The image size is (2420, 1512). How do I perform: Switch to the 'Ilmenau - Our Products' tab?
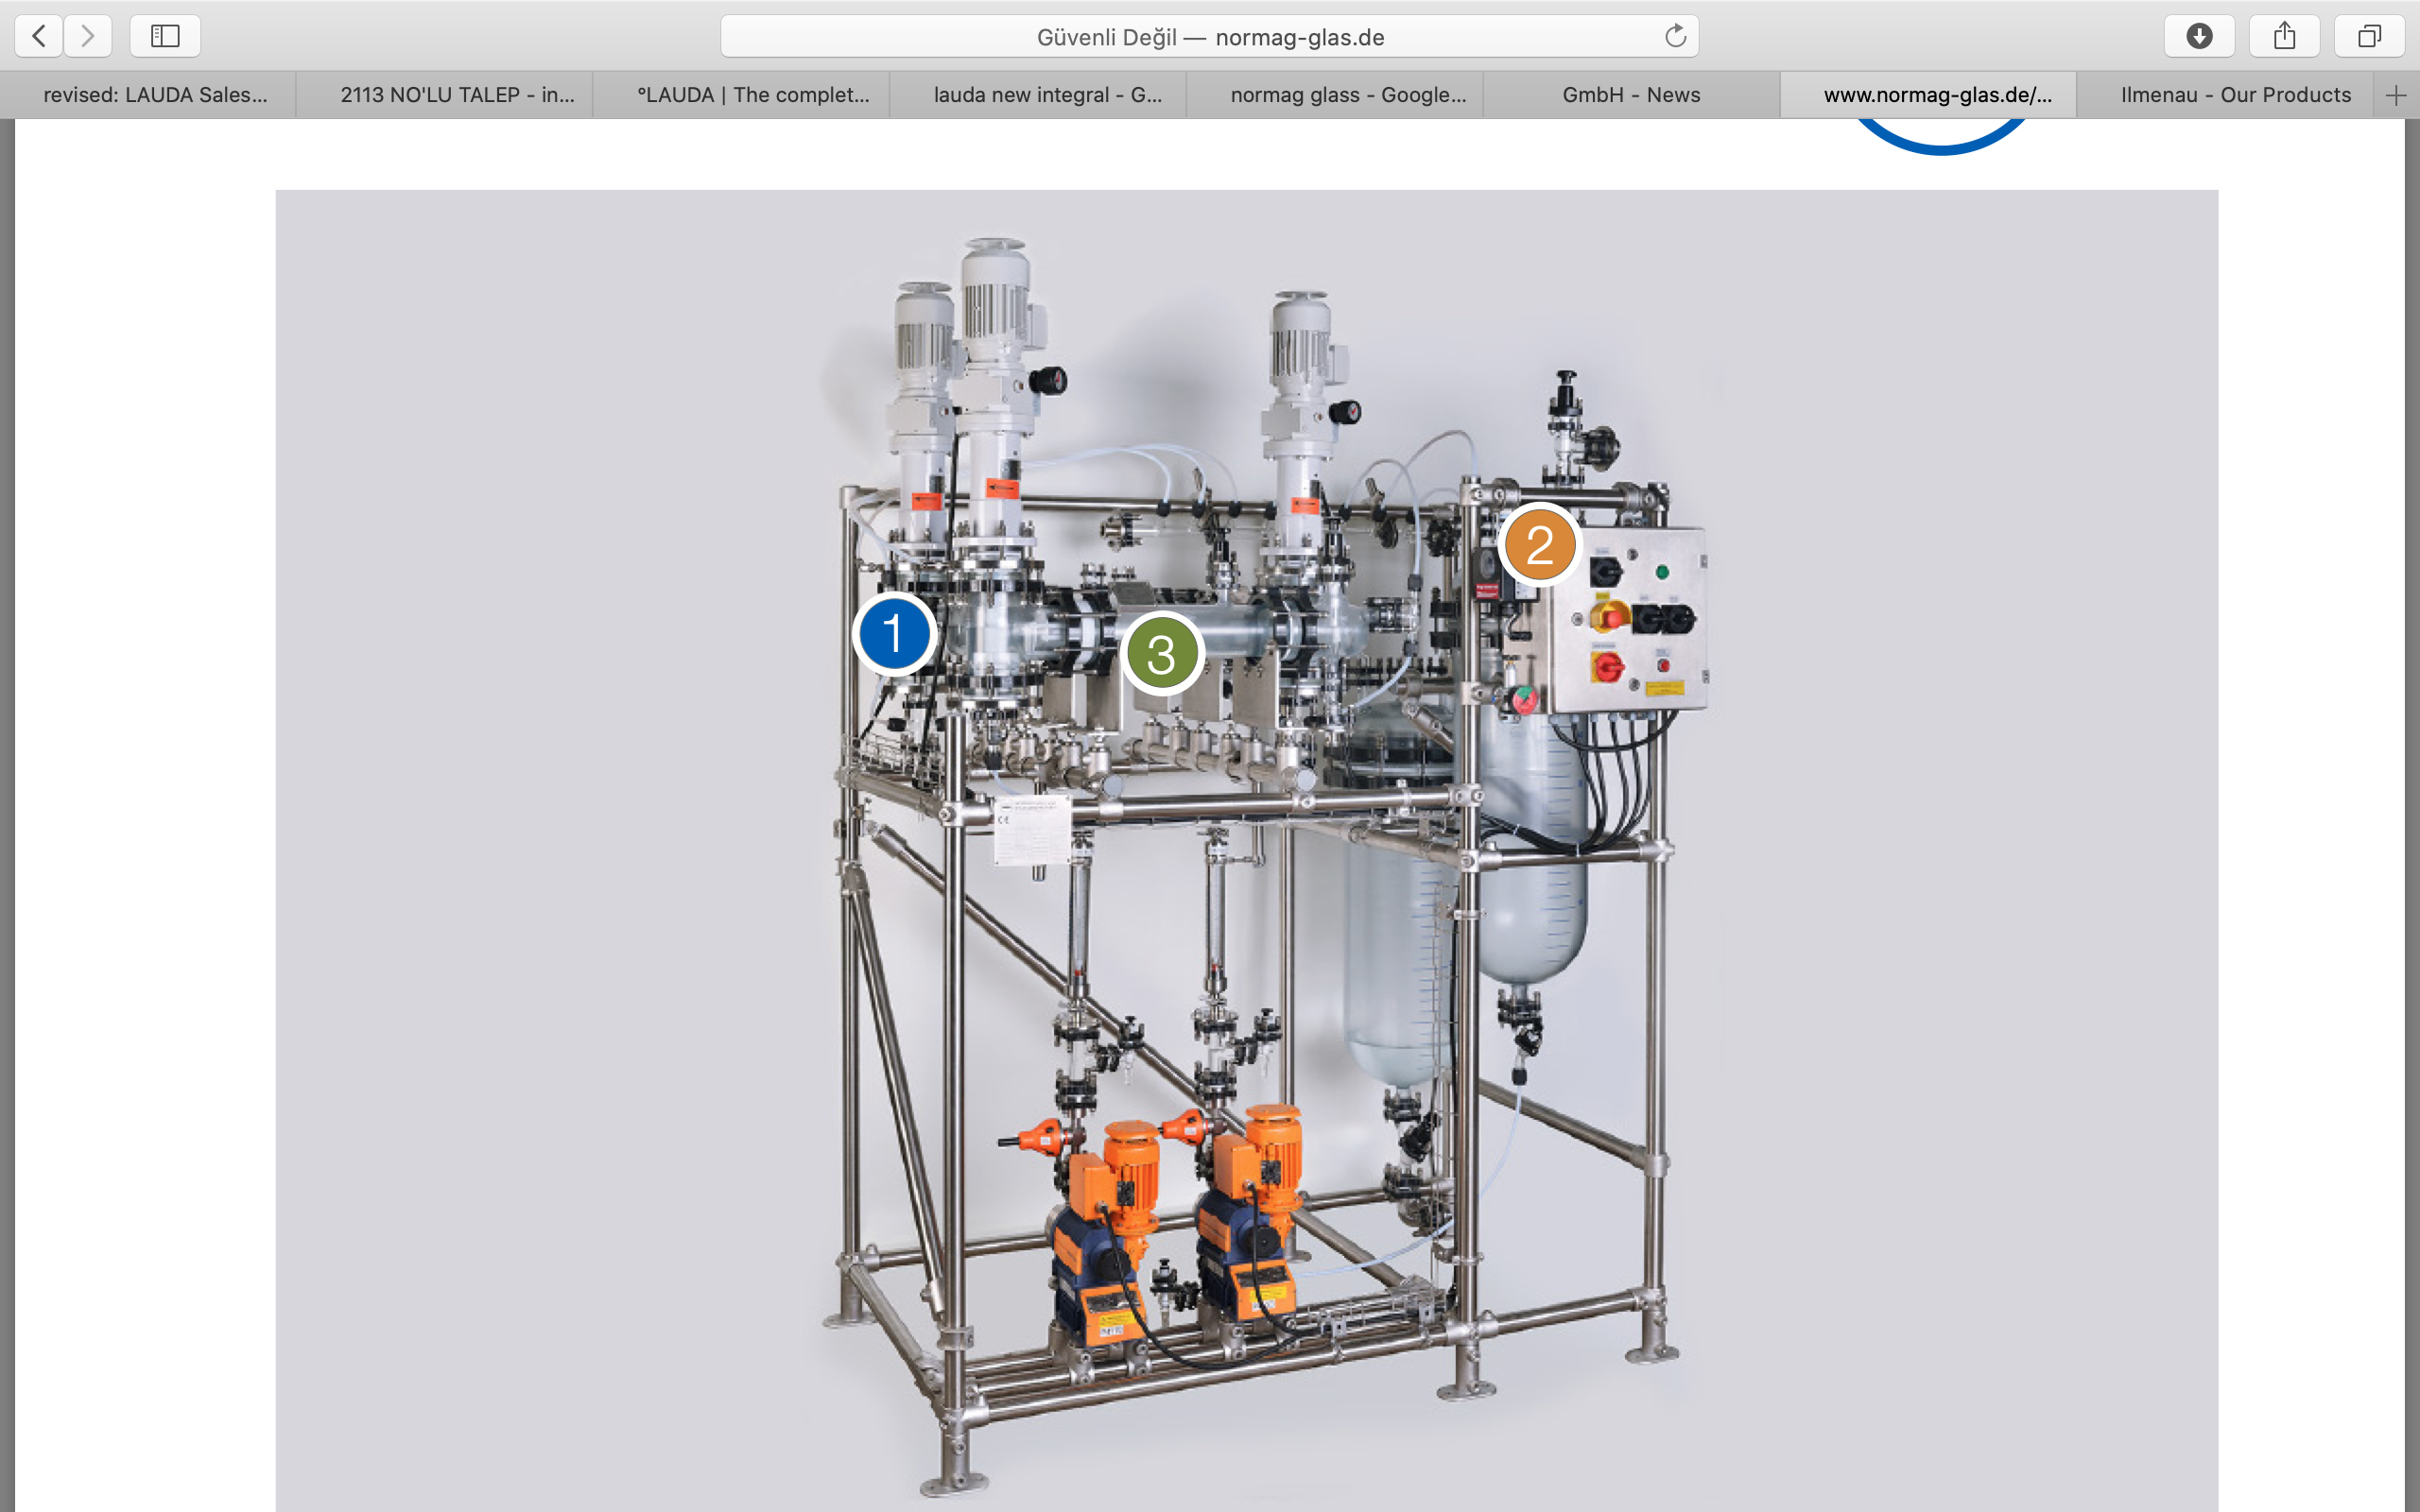pos(2235,94)
